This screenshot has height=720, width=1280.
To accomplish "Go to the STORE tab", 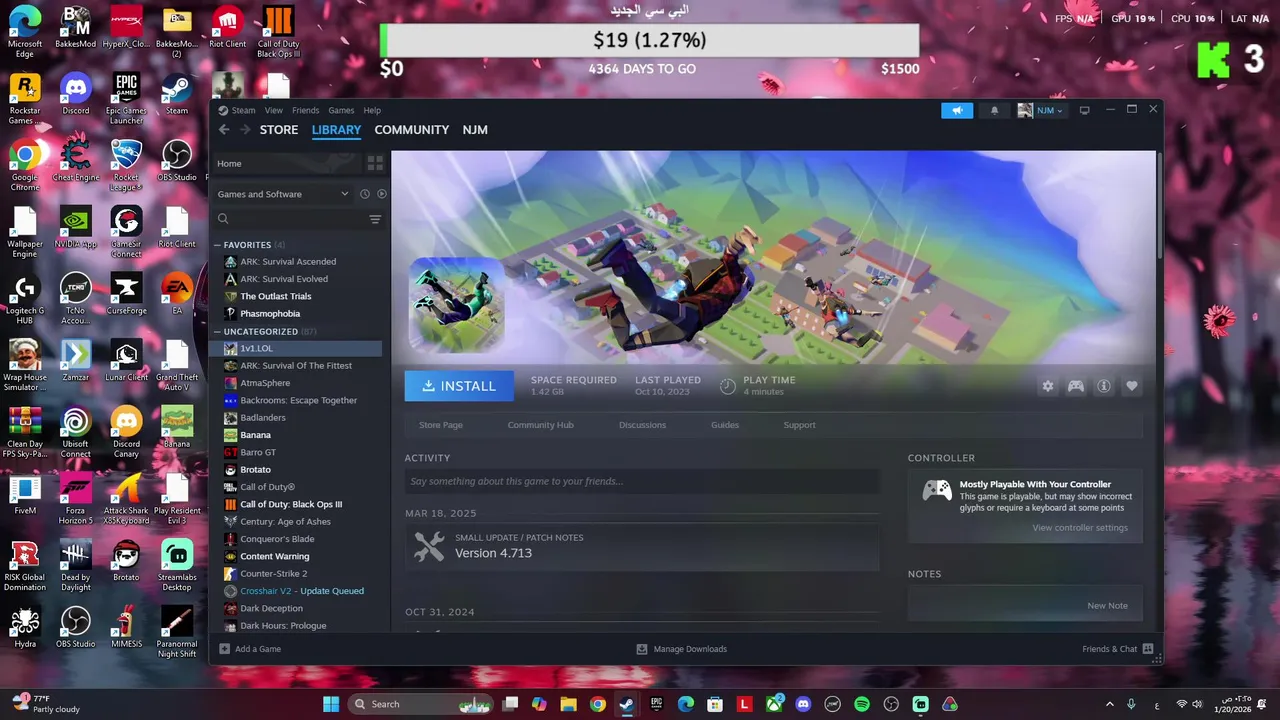I will pos(279,130).
